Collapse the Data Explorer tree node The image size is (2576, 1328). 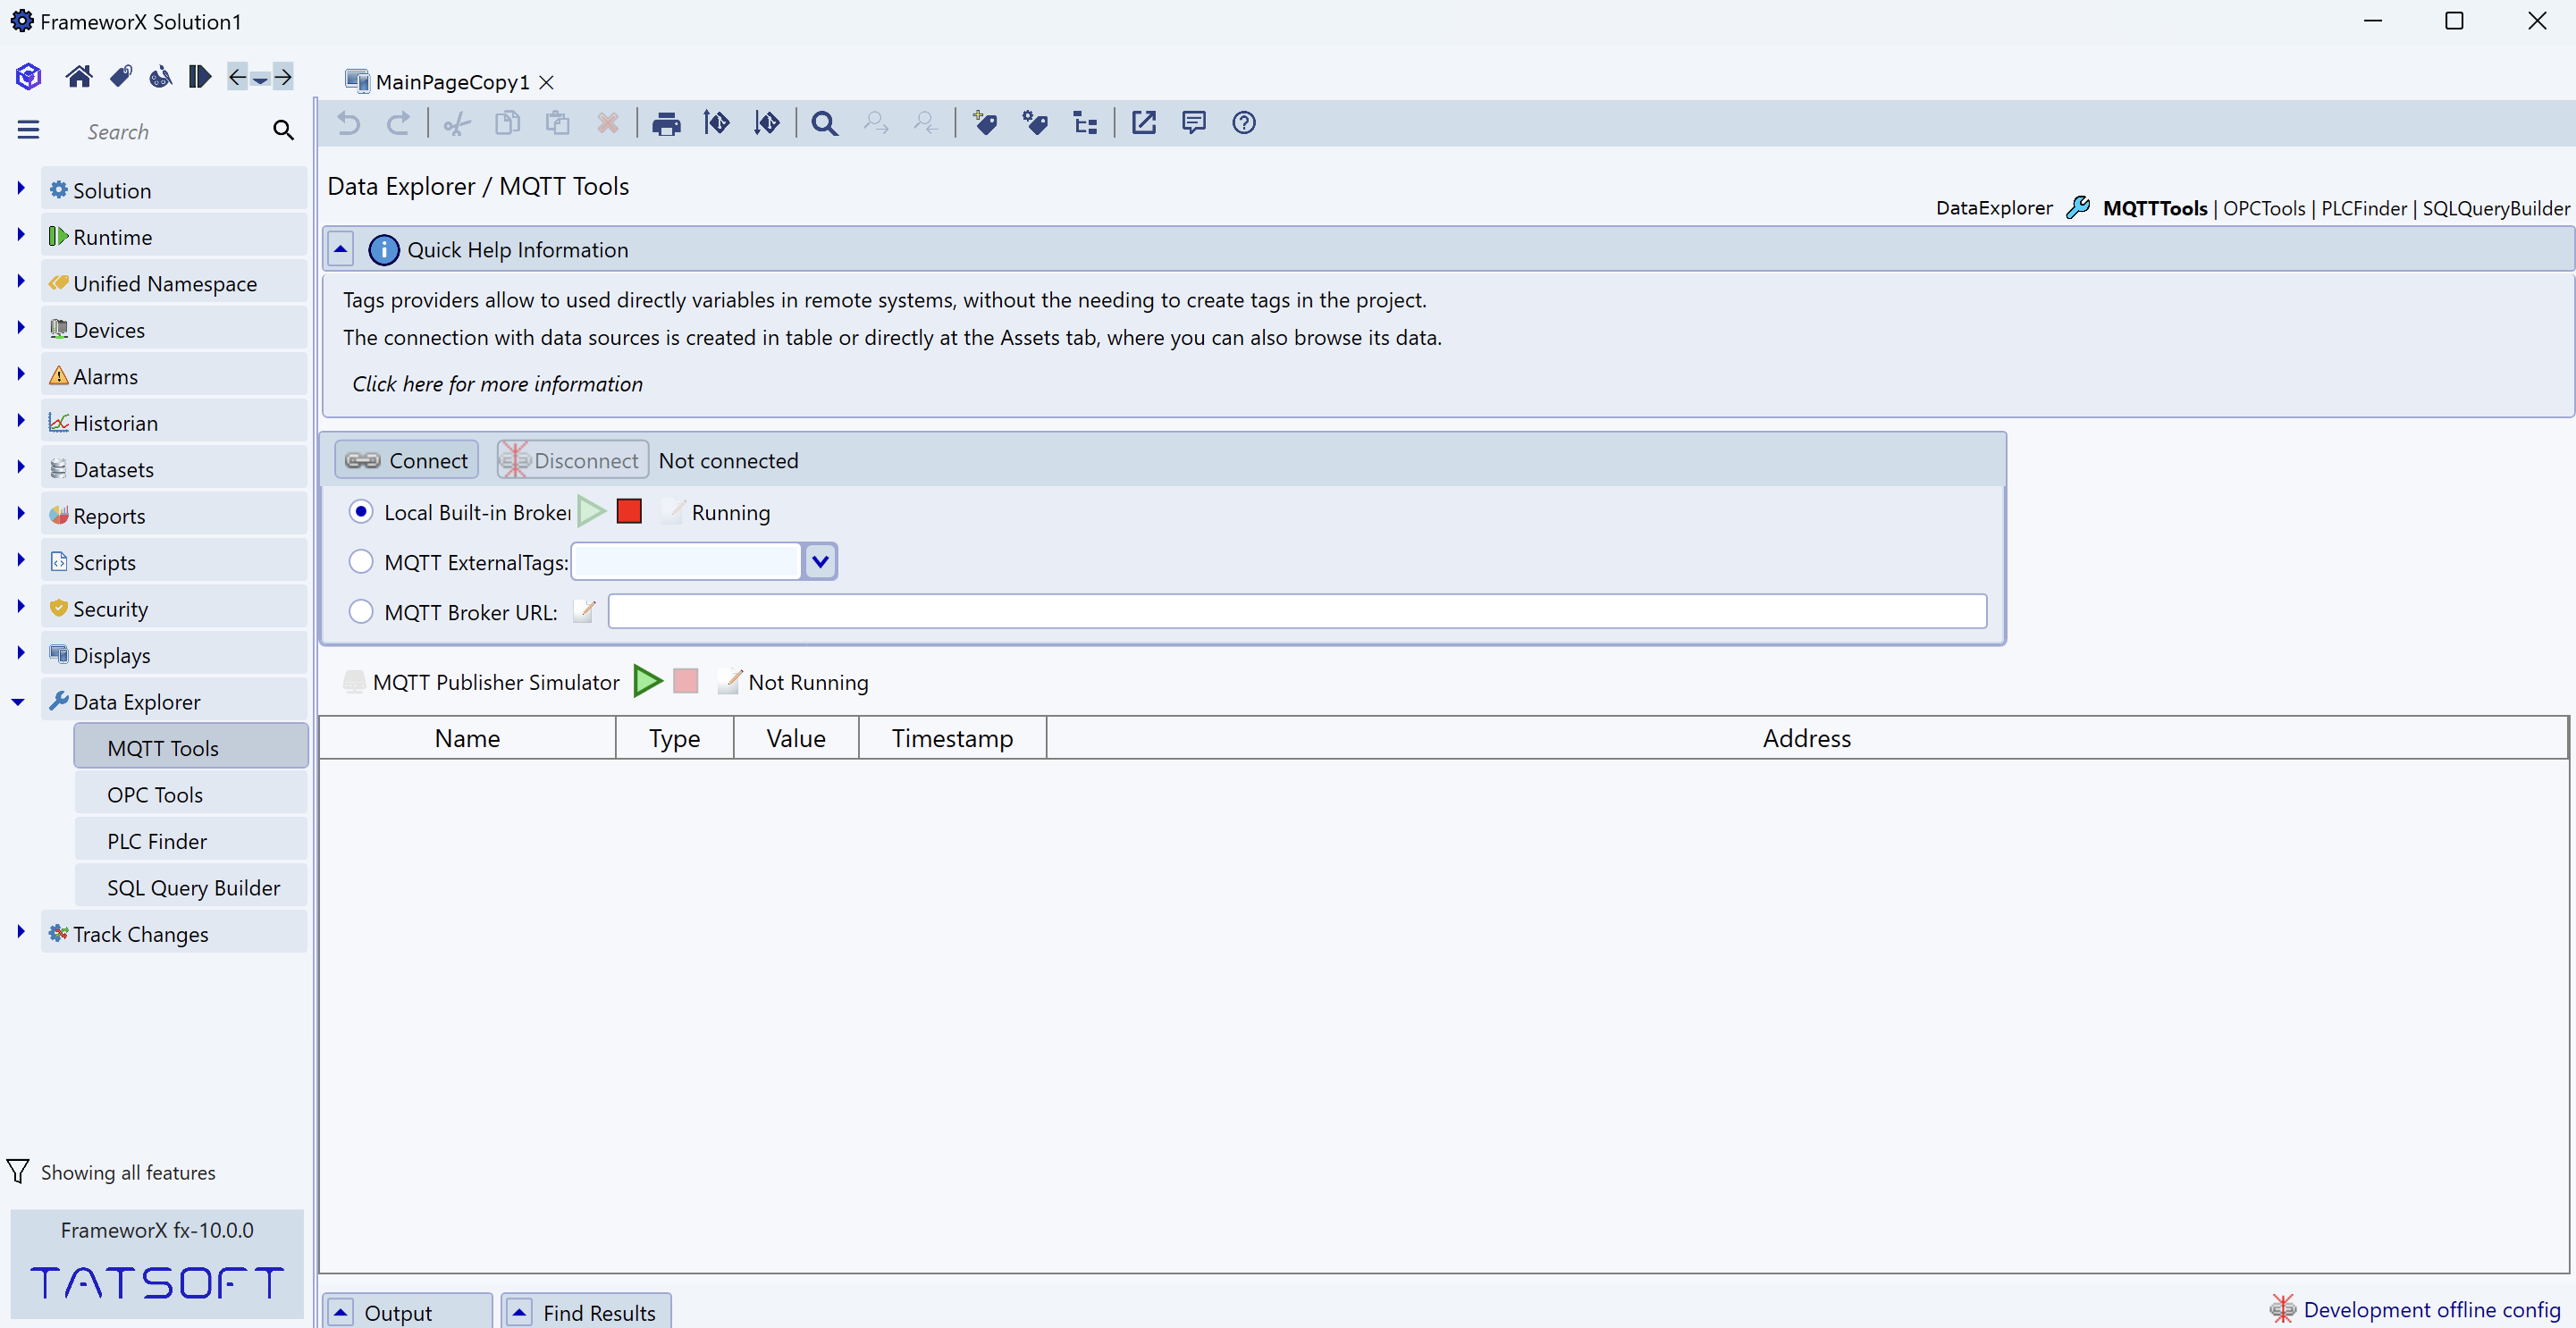(x=18, y=702)
